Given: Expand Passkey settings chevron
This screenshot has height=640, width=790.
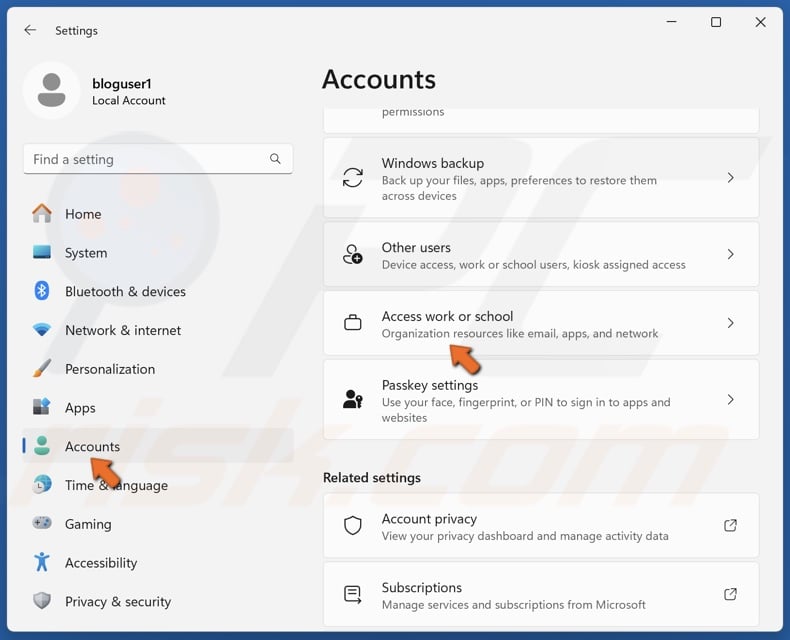Looking at the screenshot, I should pos(731,400).
